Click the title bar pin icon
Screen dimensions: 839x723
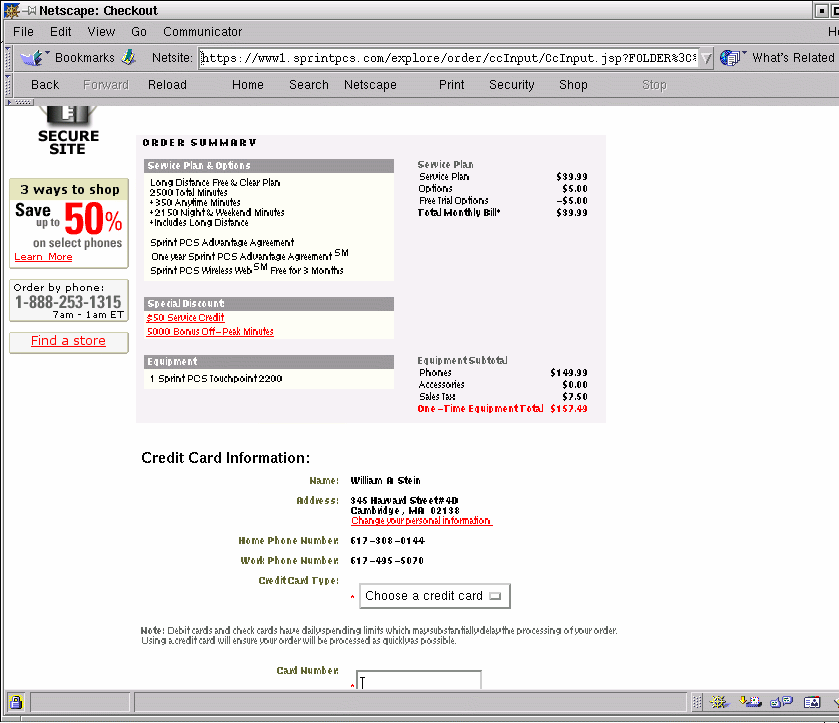pos(29,10)
